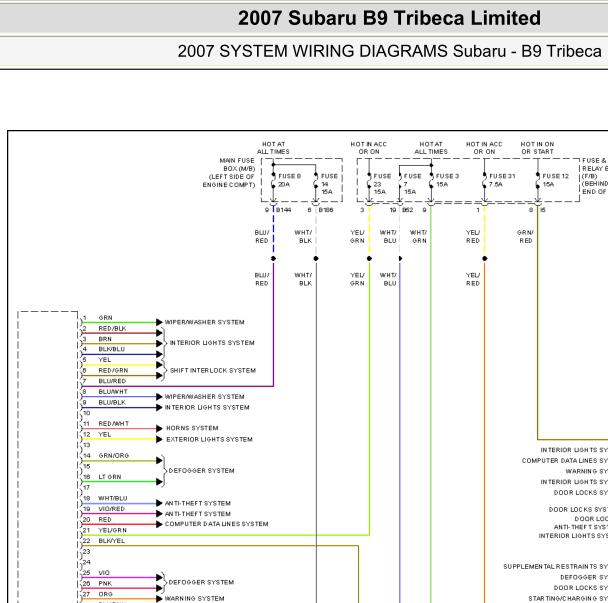This screenshot has height=603, width=608.
Task: Click connector label "B52"
Action: click(x=408, y=210)
